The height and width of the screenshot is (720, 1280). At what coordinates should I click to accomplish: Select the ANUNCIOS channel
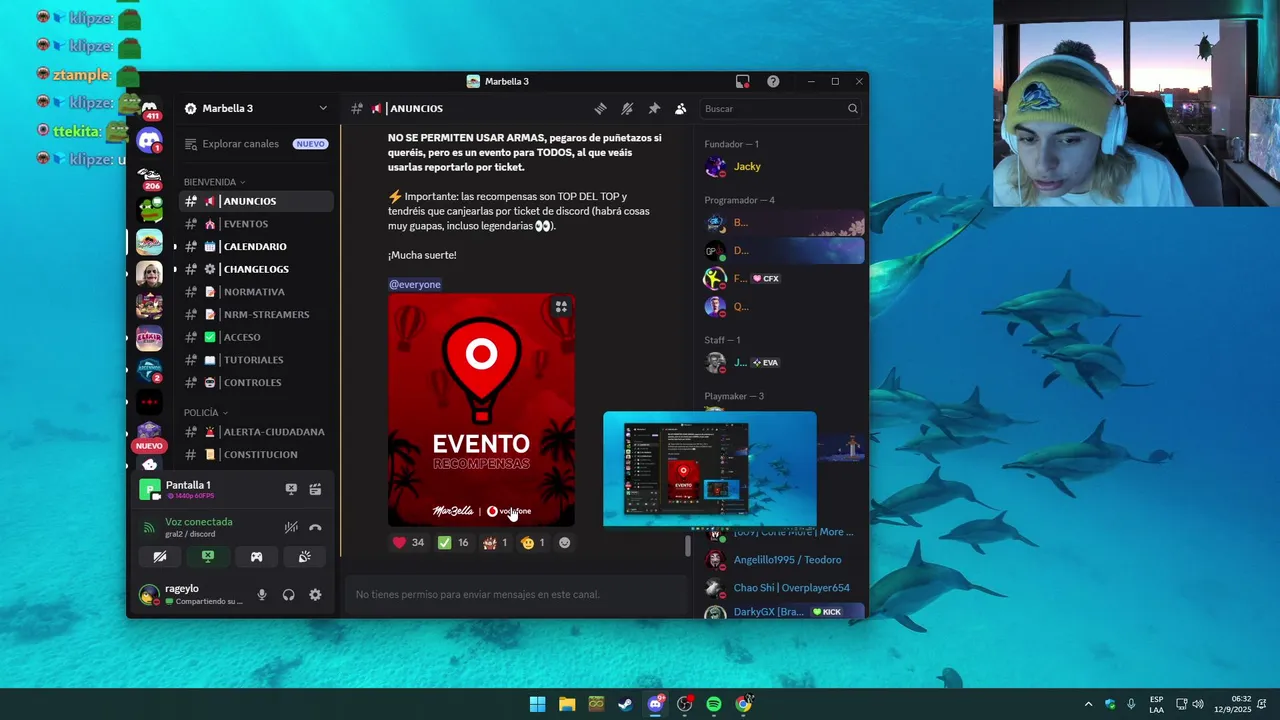tap(256, 201)
